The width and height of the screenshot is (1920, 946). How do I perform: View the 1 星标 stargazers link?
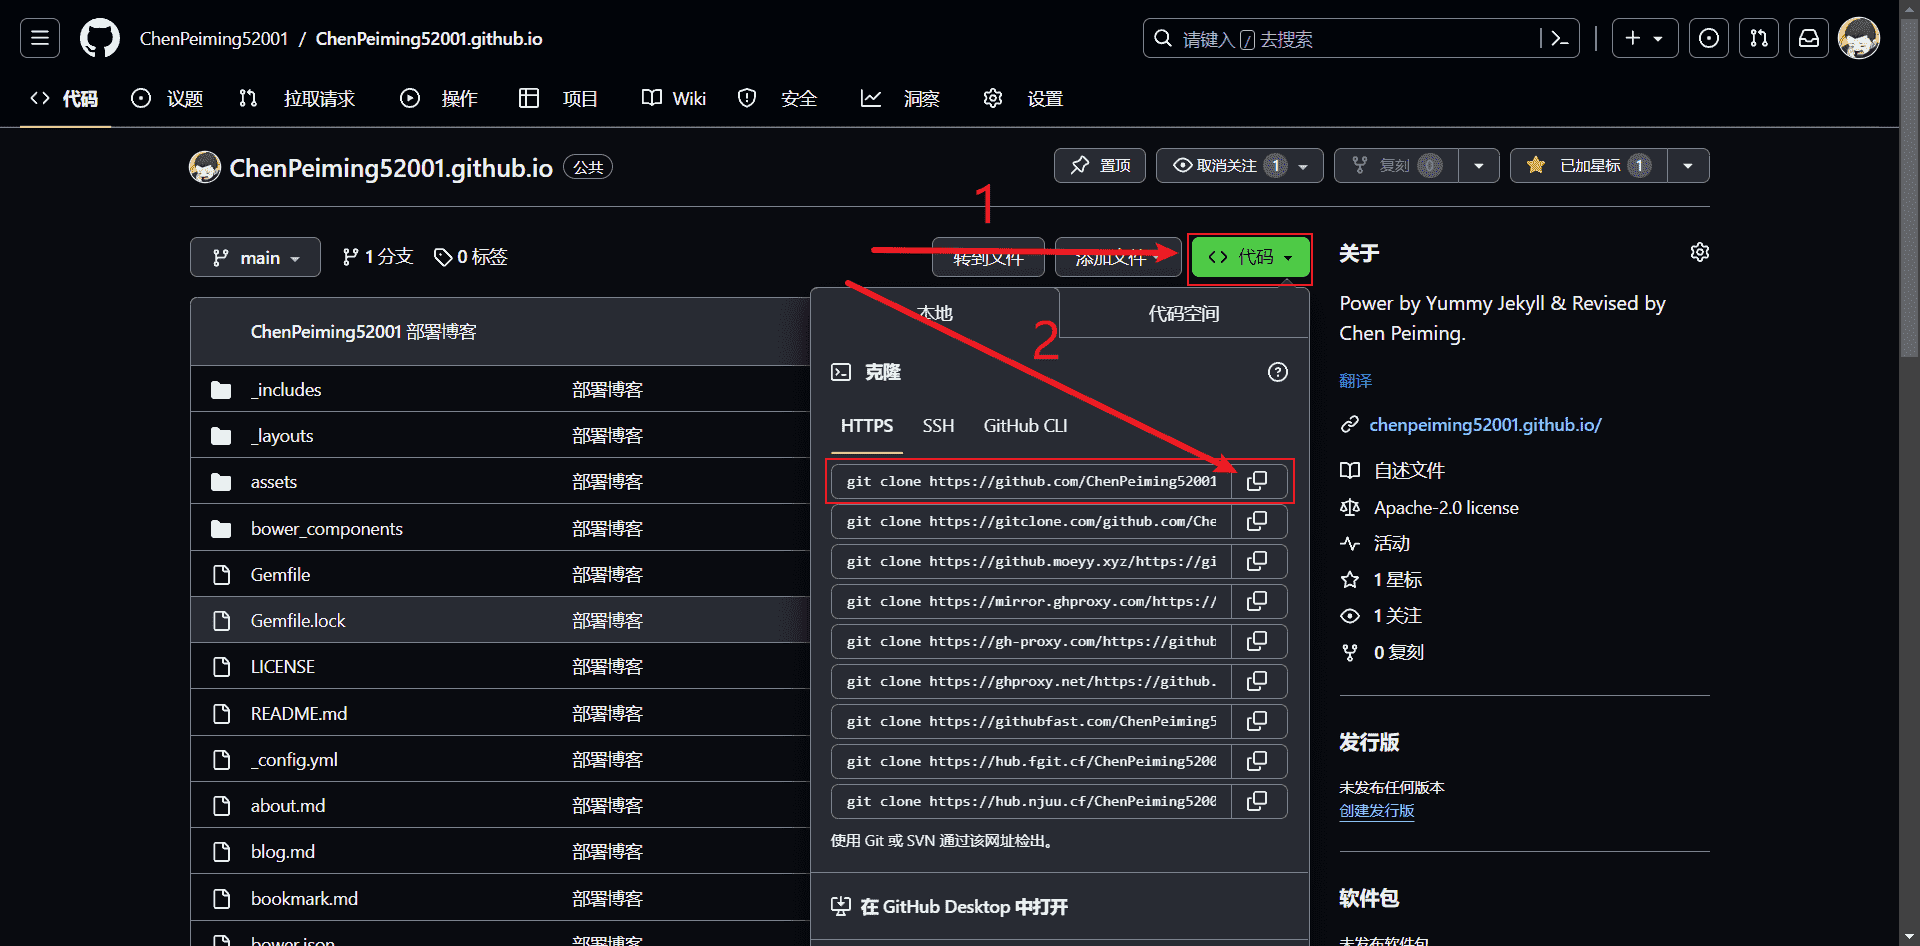(1397, 580)
